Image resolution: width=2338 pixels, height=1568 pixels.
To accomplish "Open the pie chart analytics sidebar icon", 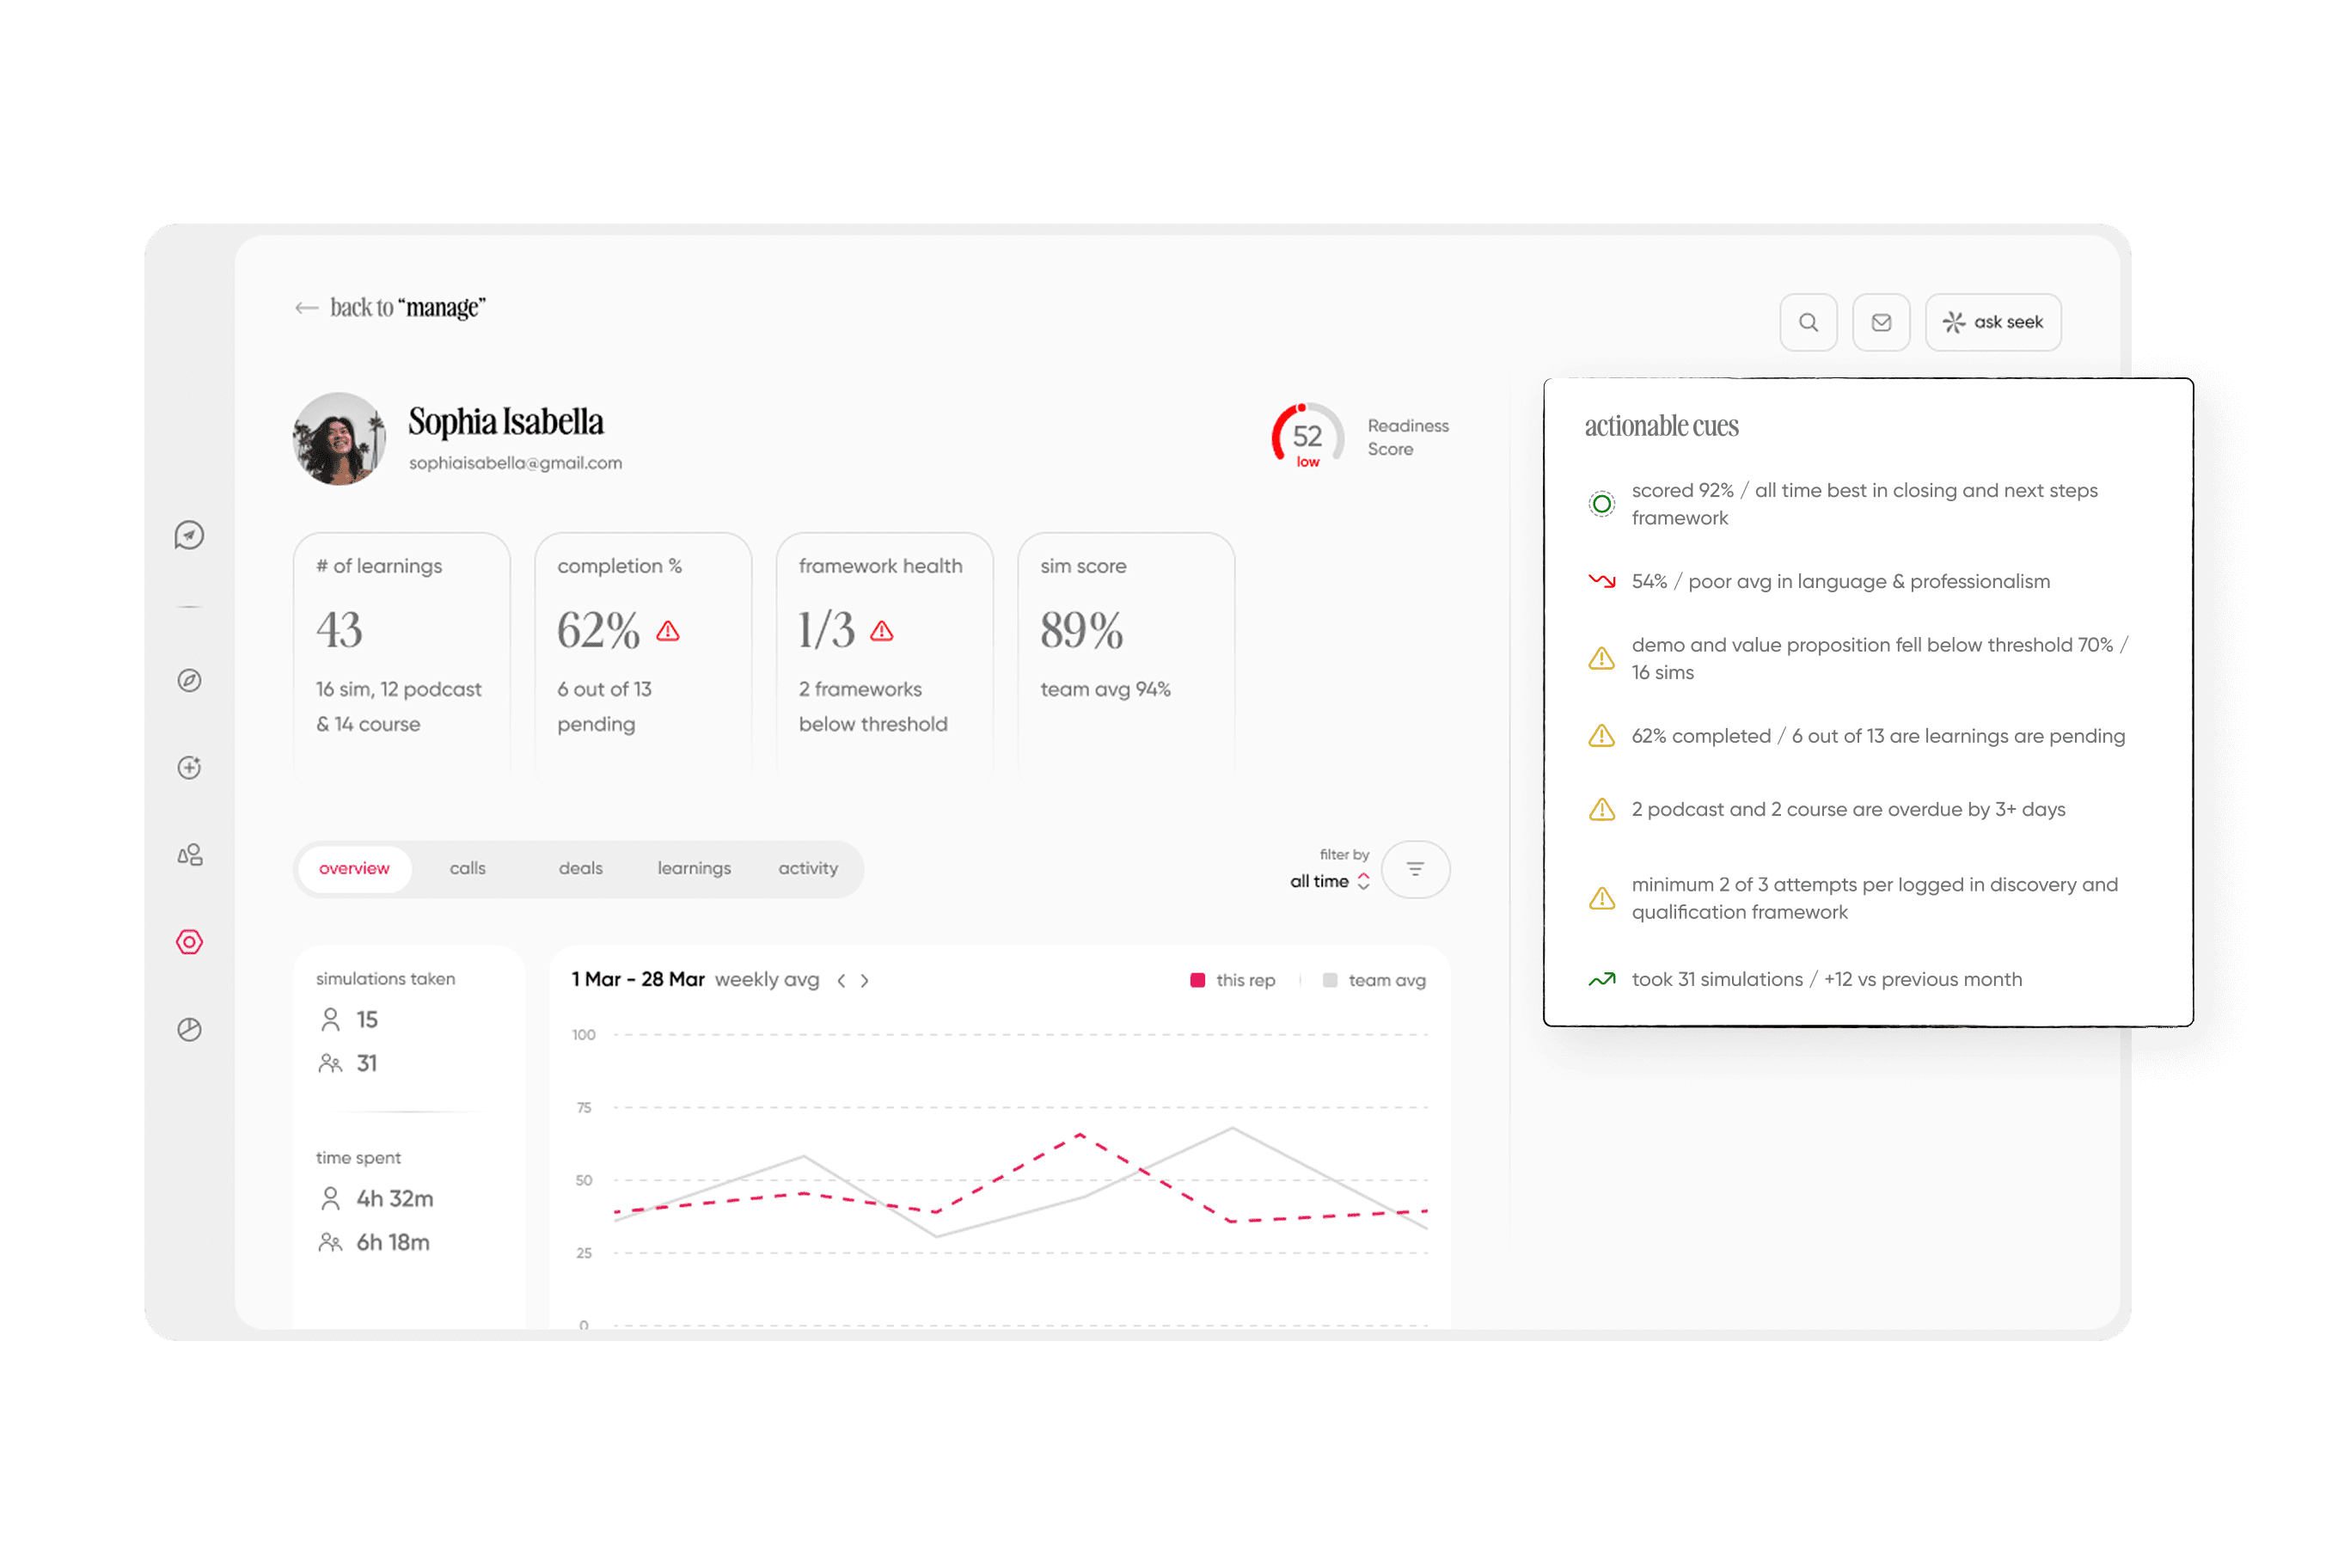I will tap(189, 1029).
